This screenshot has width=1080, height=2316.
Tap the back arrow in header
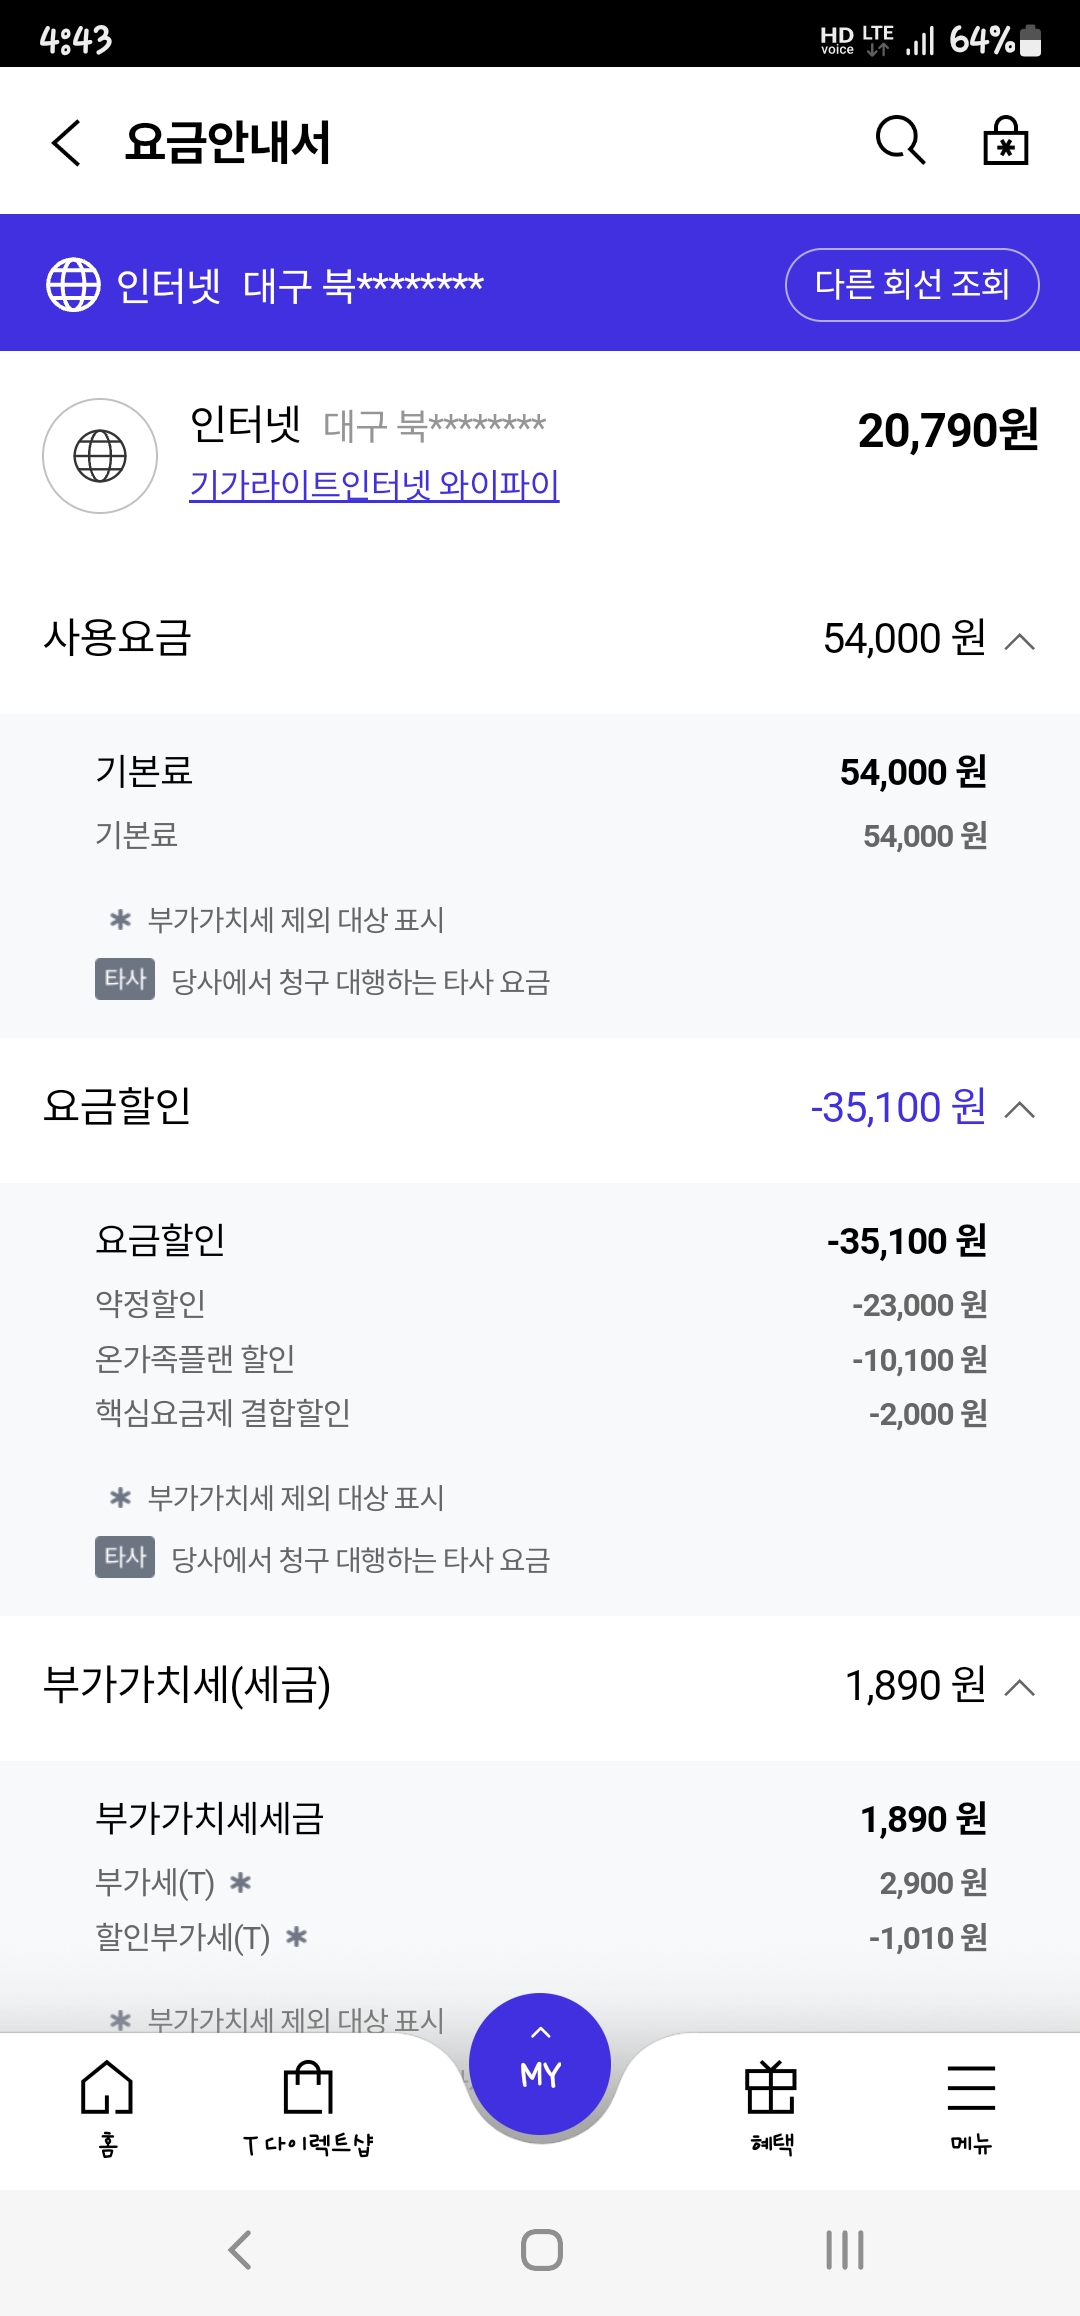pyautogui.click(x=66, y=142)
